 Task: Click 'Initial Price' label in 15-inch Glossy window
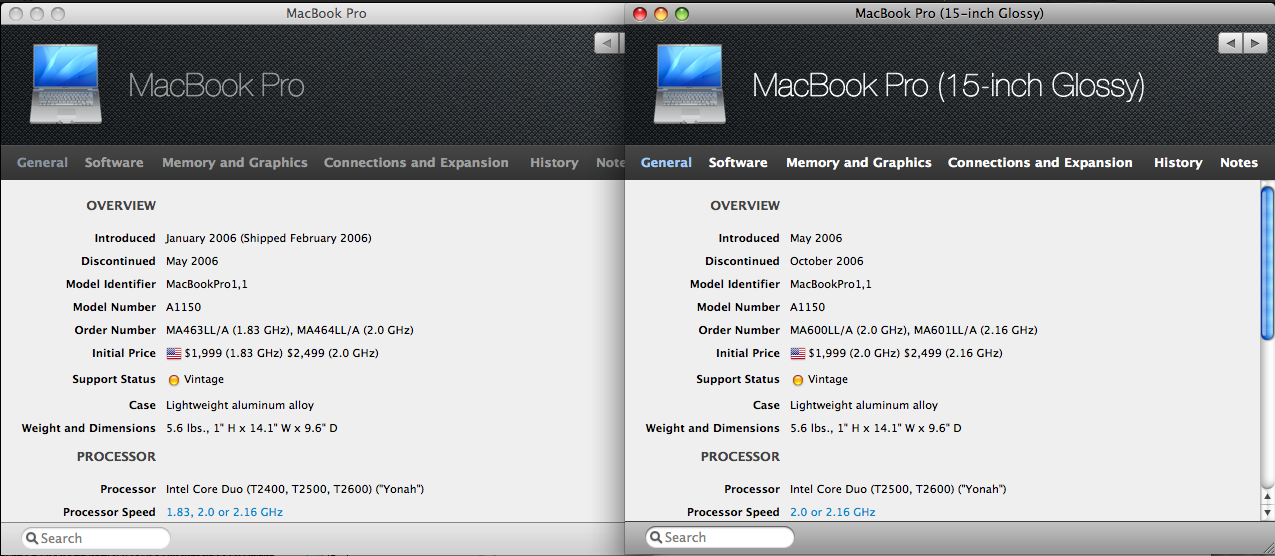click(x=748, y=353)
